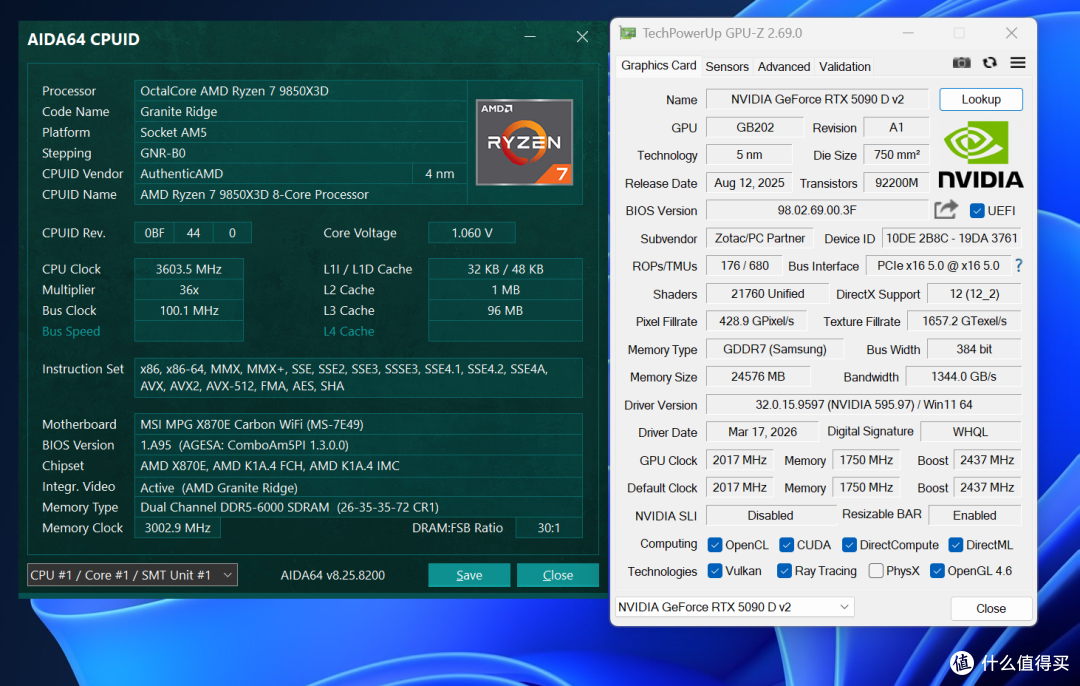The image size is (1080, 686).
Task: Take a GPU-Z screenshot with camera icon
Action: (x=962, y=63)
